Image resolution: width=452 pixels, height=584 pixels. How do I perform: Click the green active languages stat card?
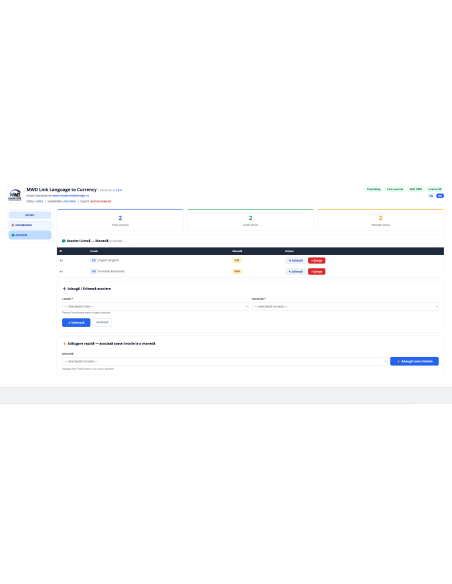point(250,220)
